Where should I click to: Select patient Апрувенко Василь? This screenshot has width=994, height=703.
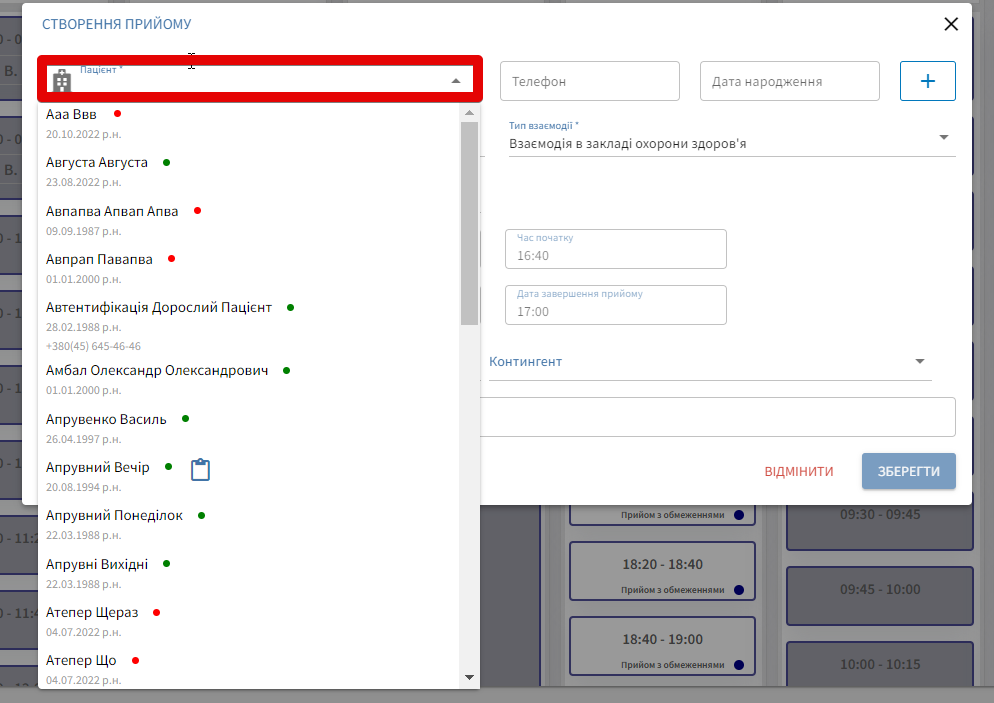[106, 419]
